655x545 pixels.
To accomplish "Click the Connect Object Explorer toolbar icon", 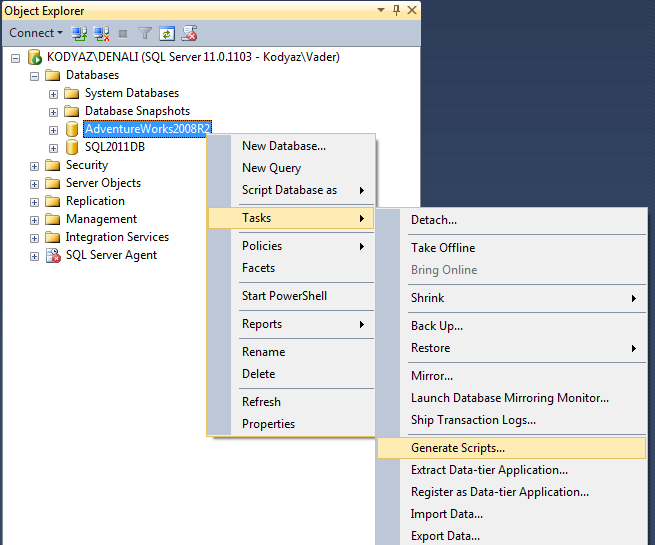I will pos(79,33).
